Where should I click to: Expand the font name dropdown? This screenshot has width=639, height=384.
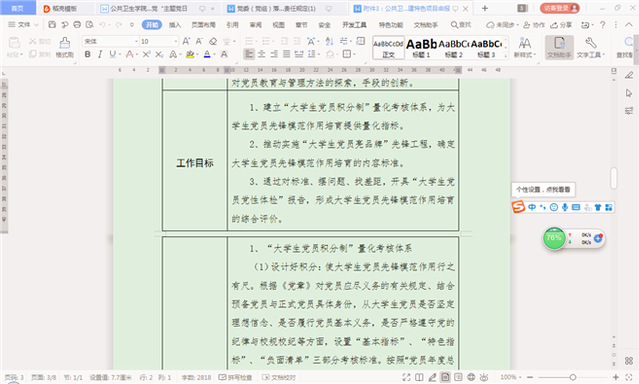(136, 41)
